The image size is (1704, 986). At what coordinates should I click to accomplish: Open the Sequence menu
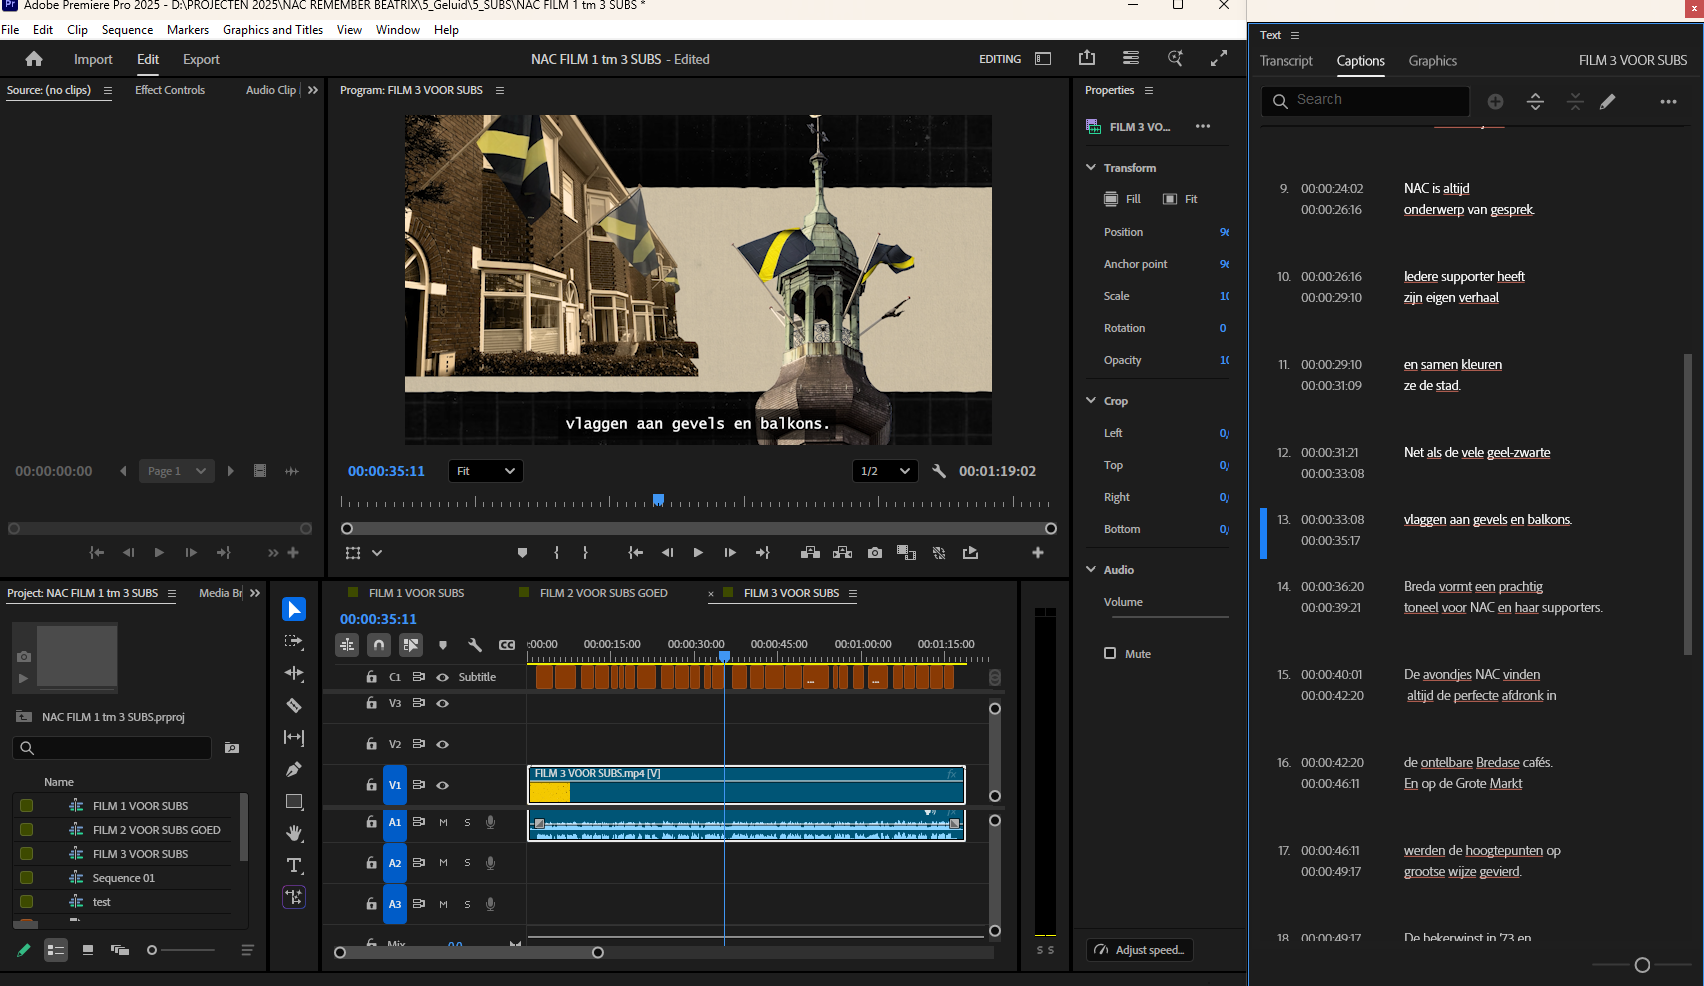[x=127, y=30]
